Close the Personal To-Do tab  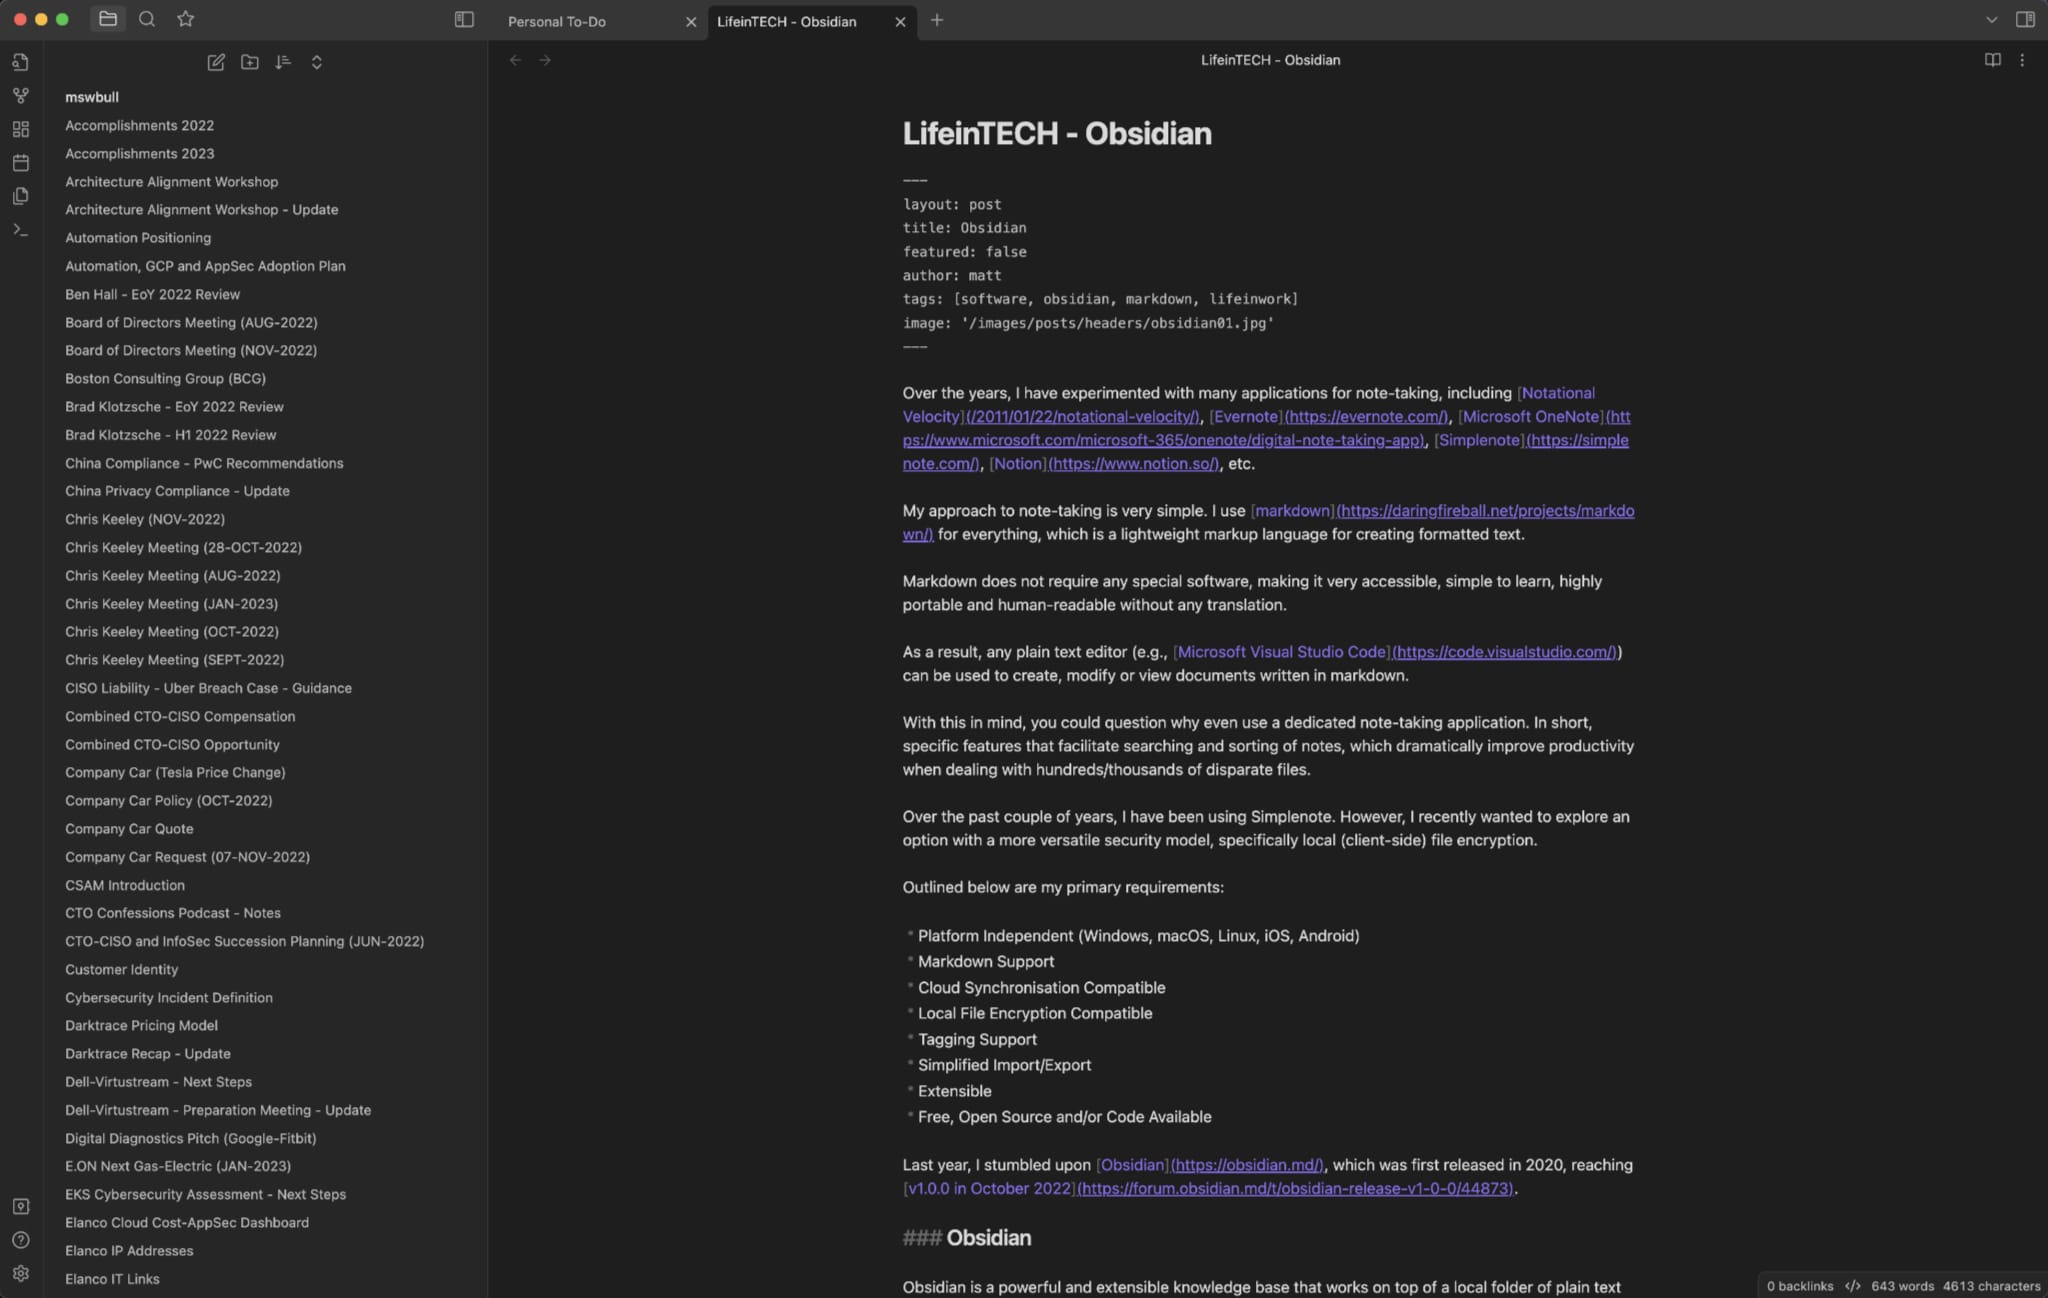click(690, 21)
